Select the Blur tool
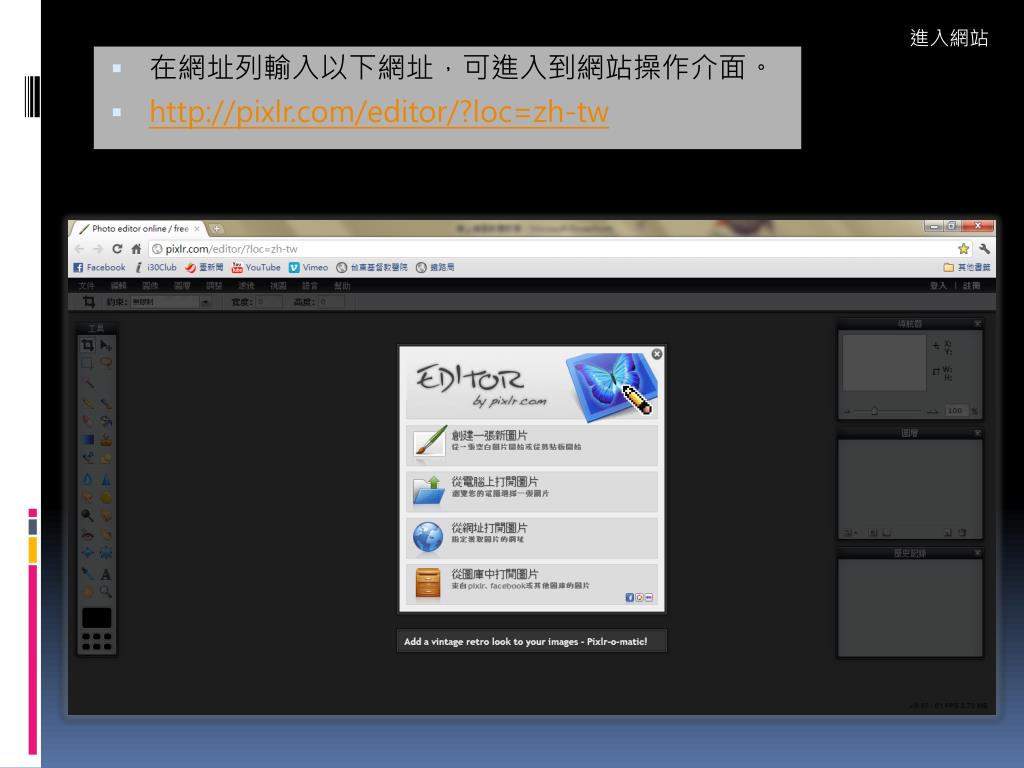The height and width of the screenshot is (768, 1024). (88, 479)
